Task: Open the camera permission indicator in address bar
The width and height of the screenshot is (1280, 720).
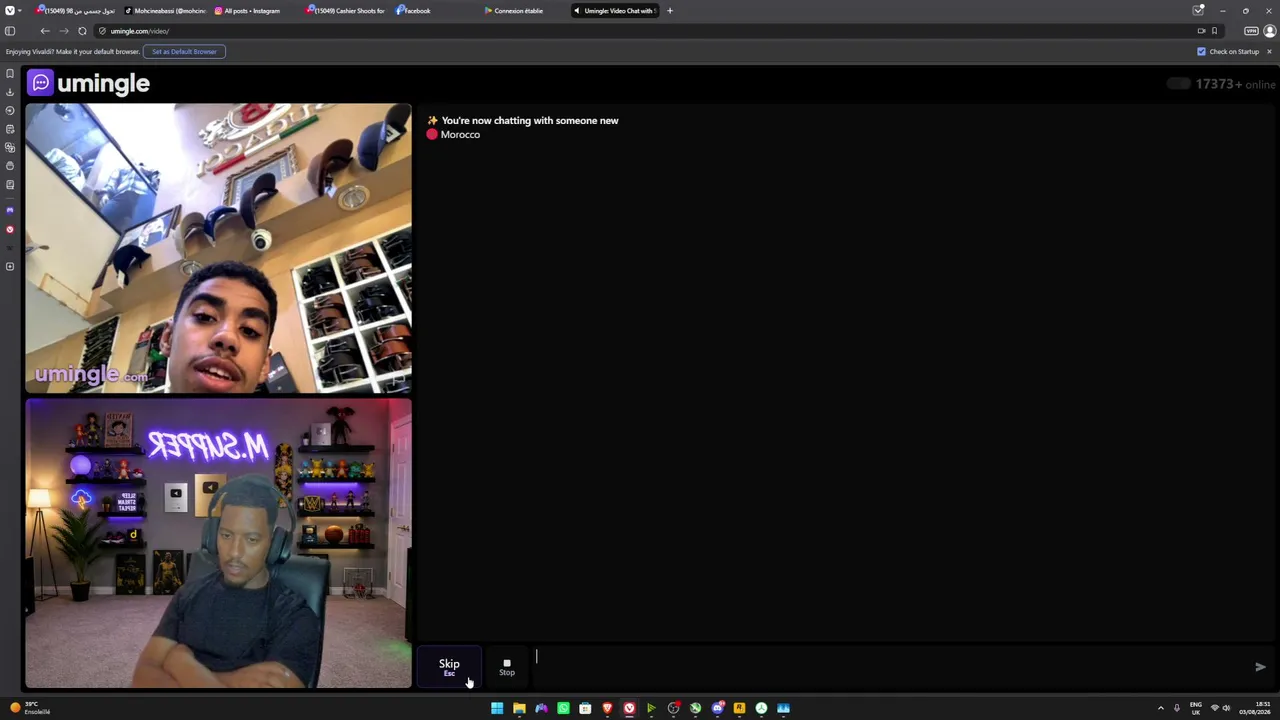Action: pos(1201,31)
